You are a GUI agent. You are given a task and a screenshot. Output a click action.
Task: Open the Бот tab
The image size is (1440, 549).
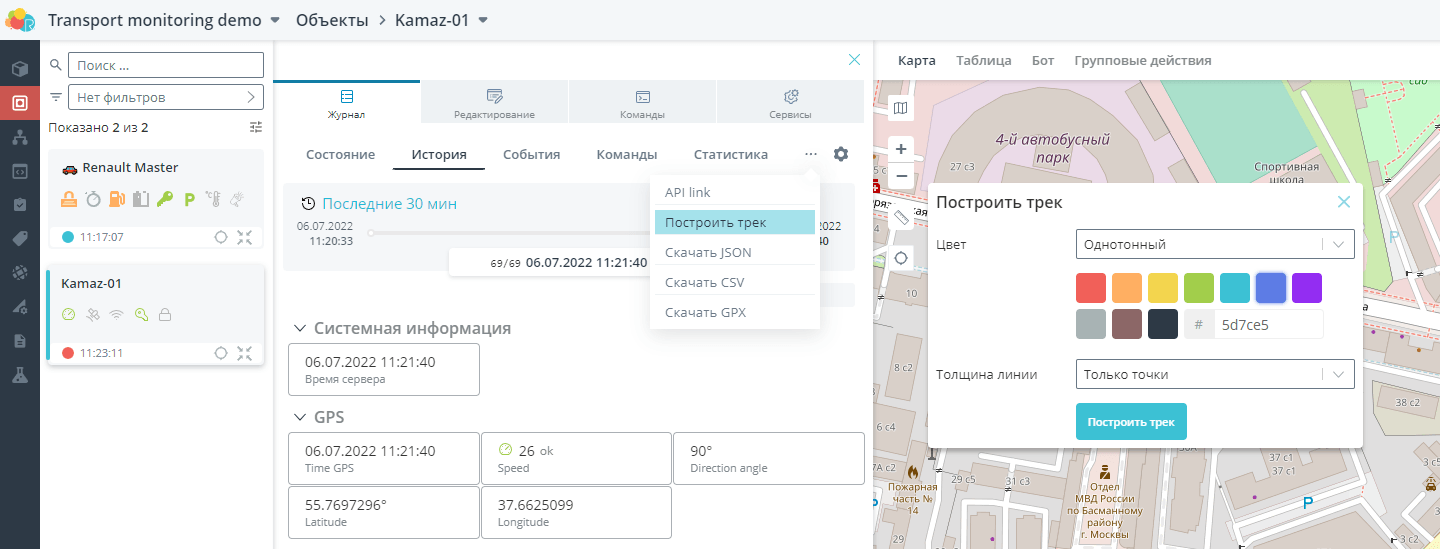1043,60
